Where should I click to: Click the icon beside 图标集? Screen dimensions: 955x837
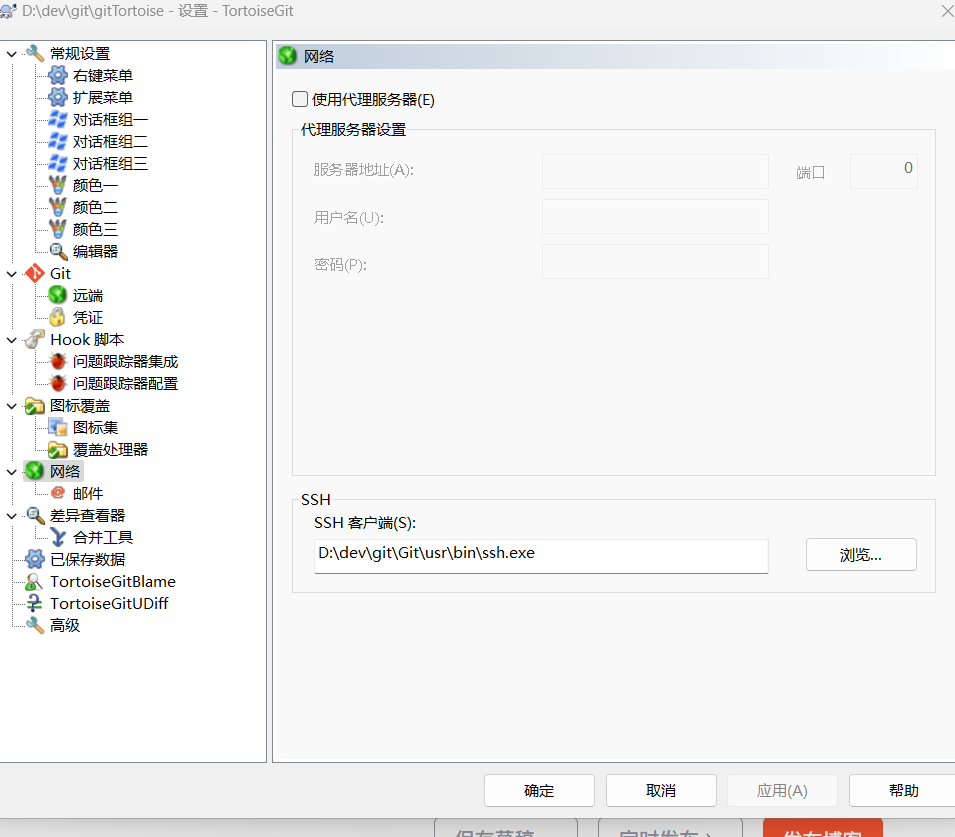pos(58,428)
